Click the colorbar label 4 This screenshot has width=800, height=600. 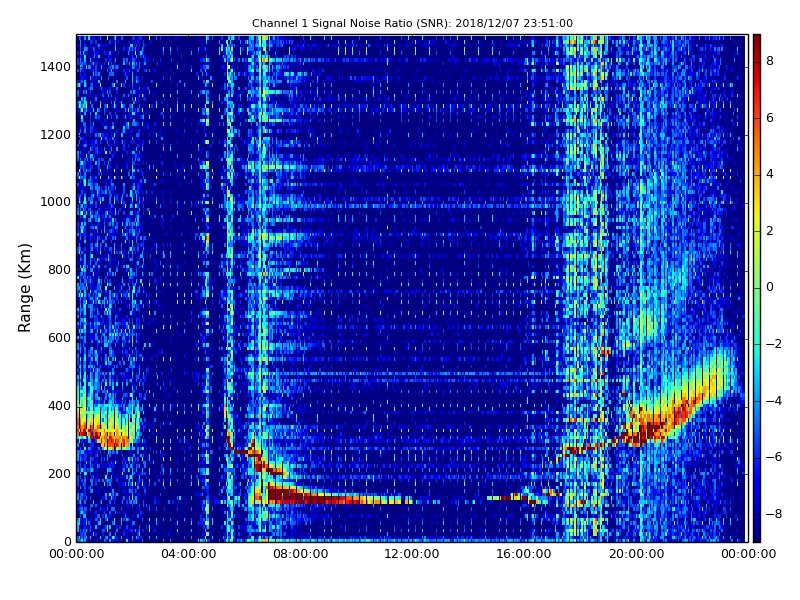(x=770, y=174)
